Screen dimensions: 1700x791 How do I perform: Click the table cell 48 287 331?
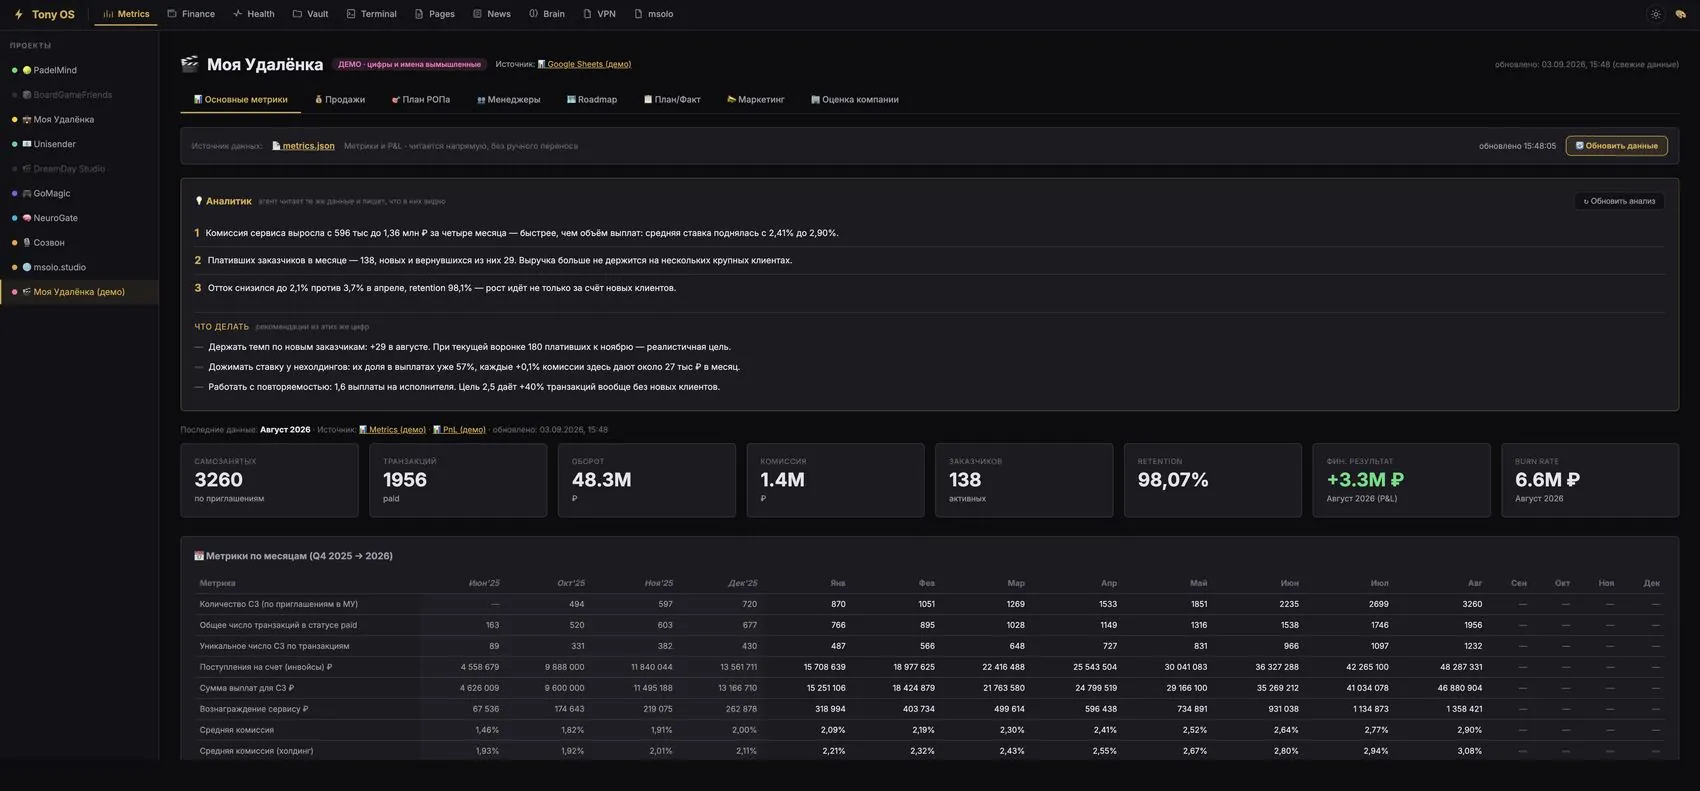pyautogui.click(x=1461, y=667)
